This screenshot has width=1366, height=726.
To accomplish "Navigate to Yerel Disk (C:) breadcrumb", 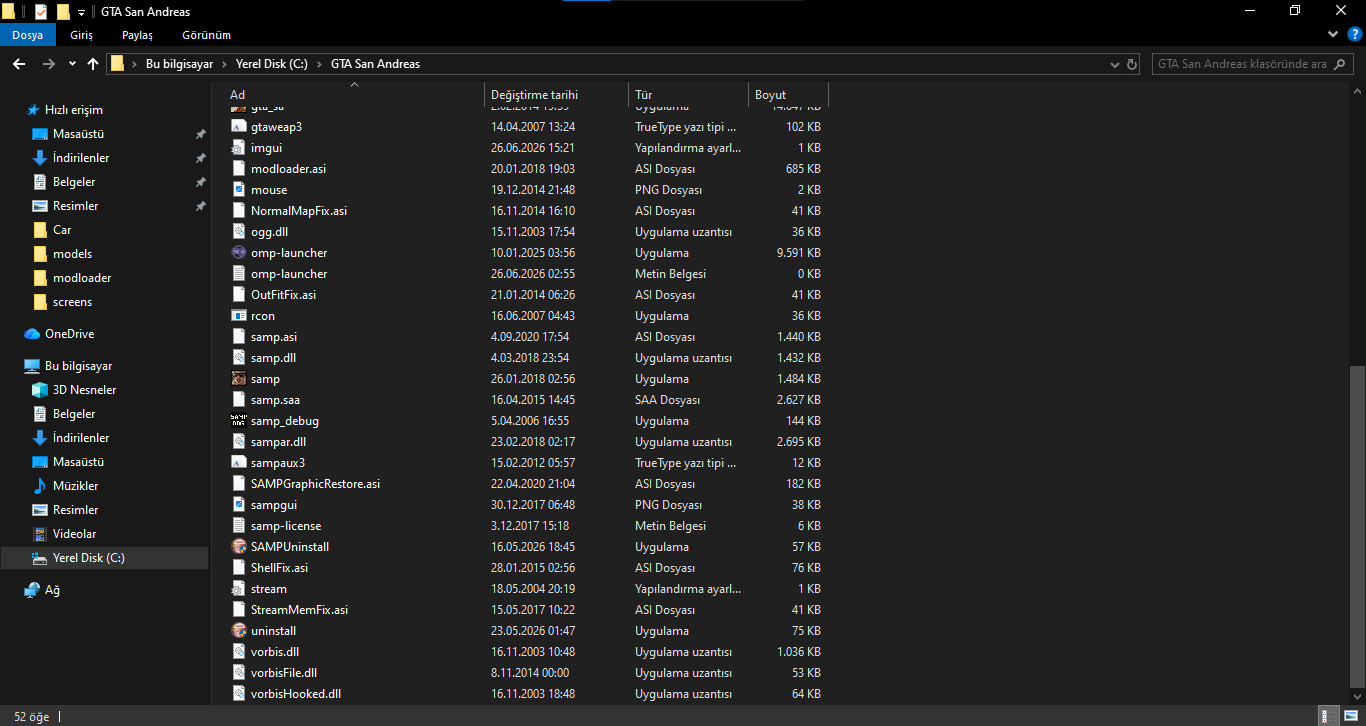I will (x=272, y=64).
